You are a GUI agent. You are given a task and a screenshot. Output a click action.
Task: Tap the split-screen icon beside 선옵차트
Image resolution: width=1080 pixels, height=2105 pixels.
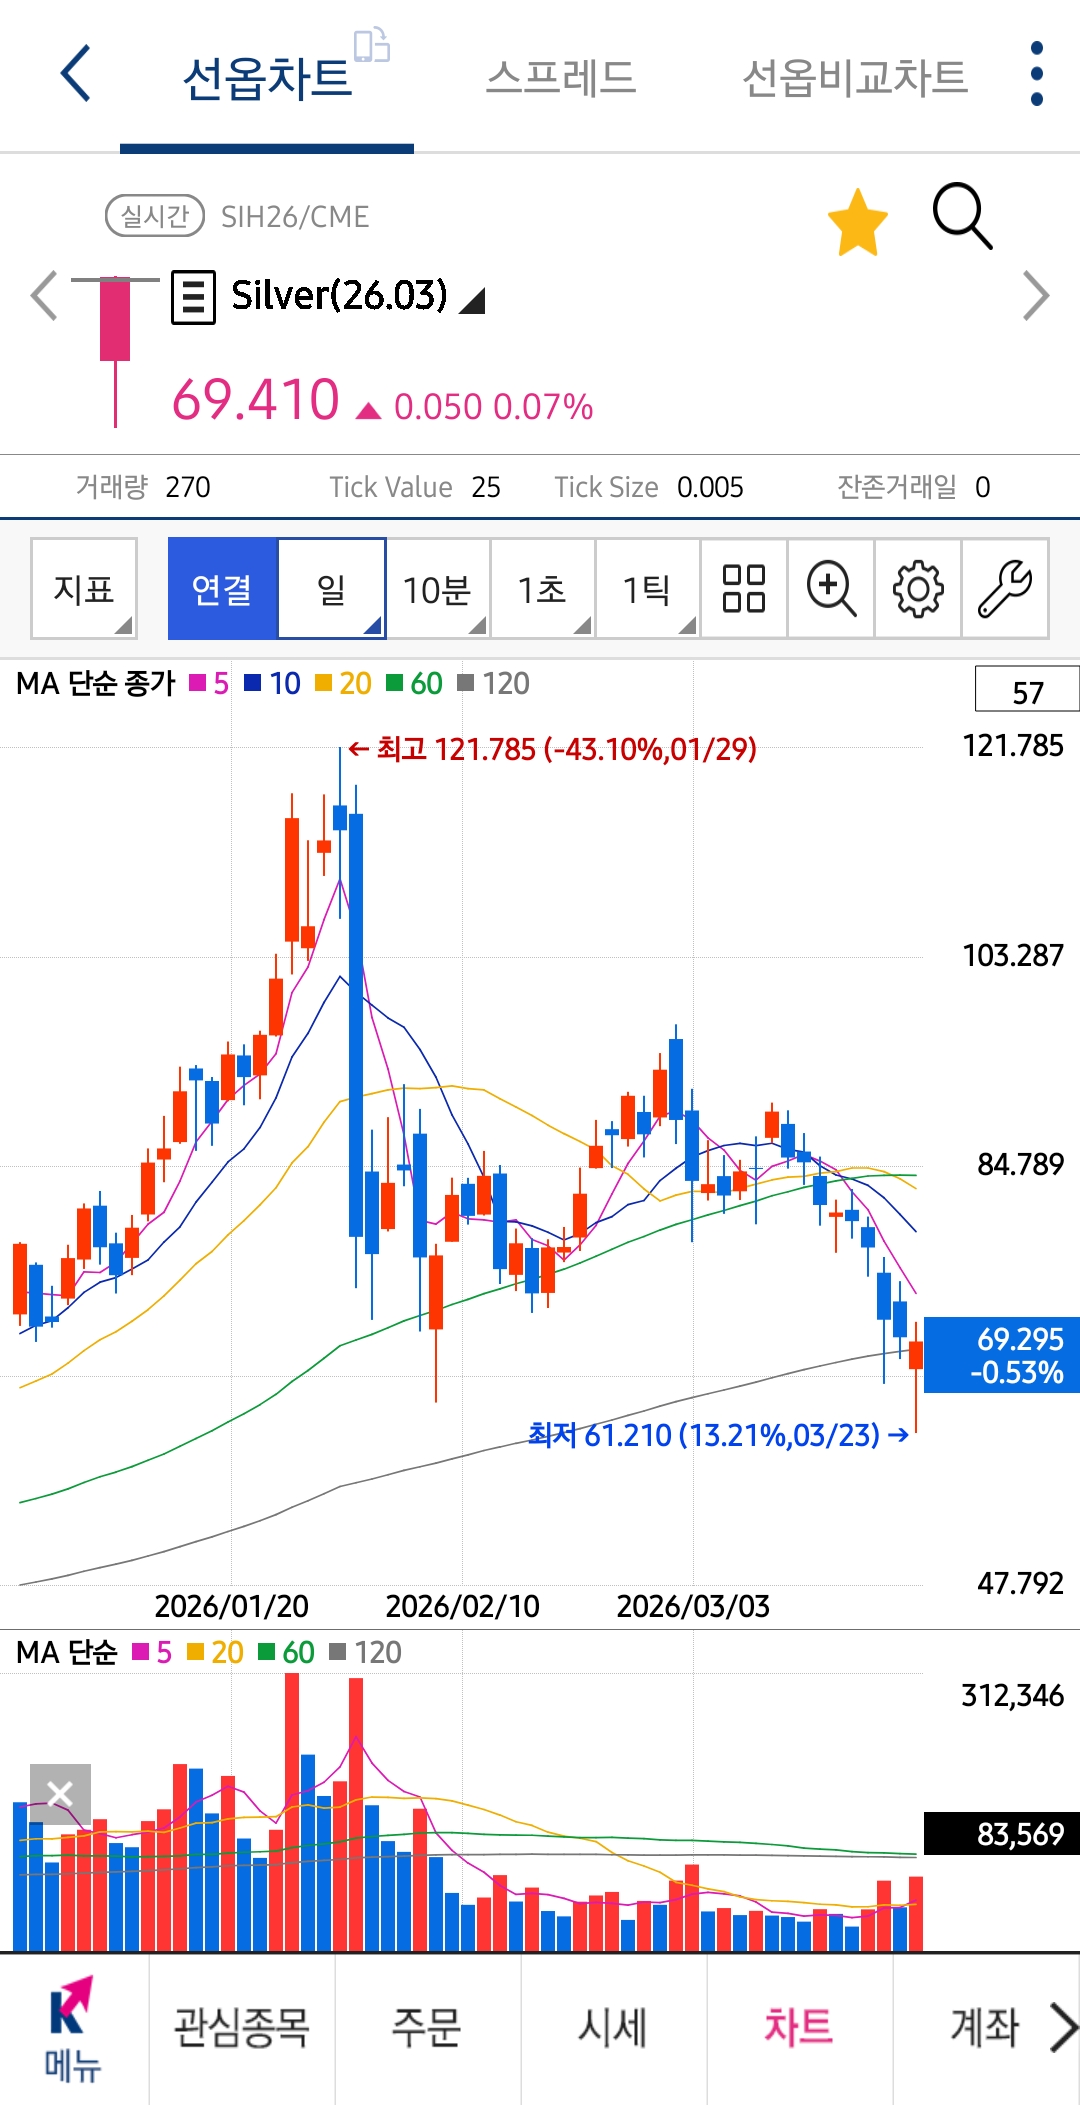[x=372, y=45]
